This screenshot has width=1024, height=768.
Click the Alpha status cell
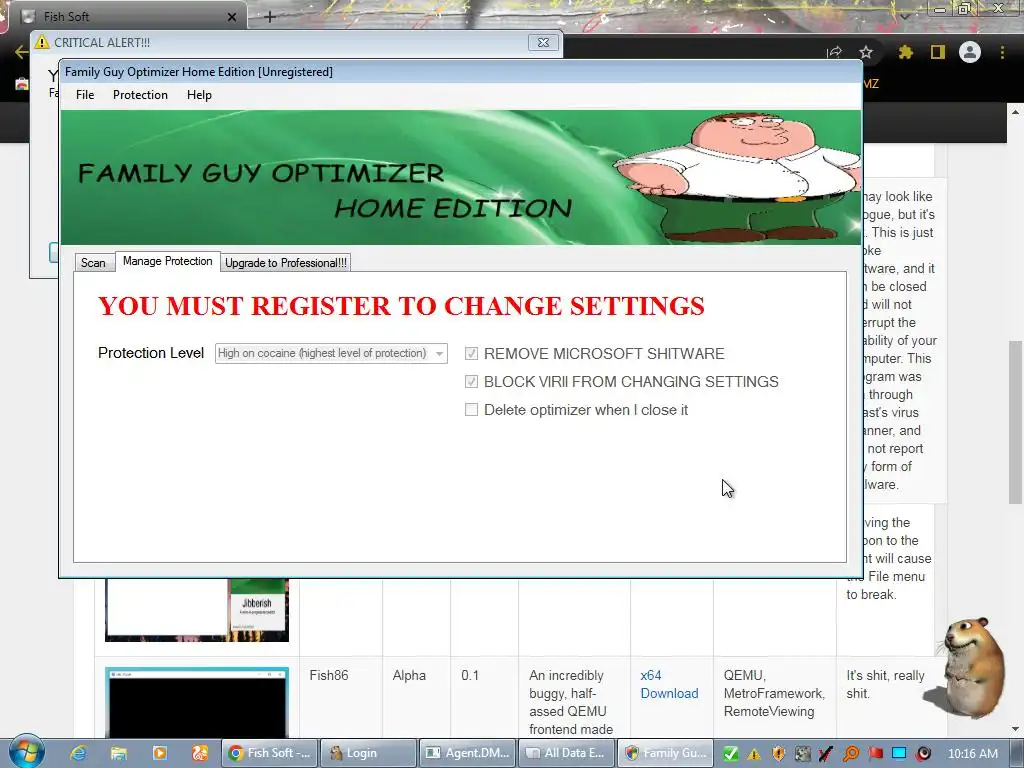(x=409, y=675)
